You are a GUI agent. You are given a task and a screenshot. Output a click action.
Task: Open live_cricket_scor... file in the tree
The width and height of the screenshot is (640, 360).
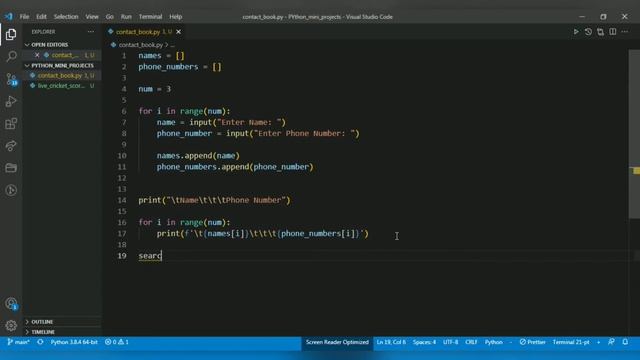click(x=61, y=86)
